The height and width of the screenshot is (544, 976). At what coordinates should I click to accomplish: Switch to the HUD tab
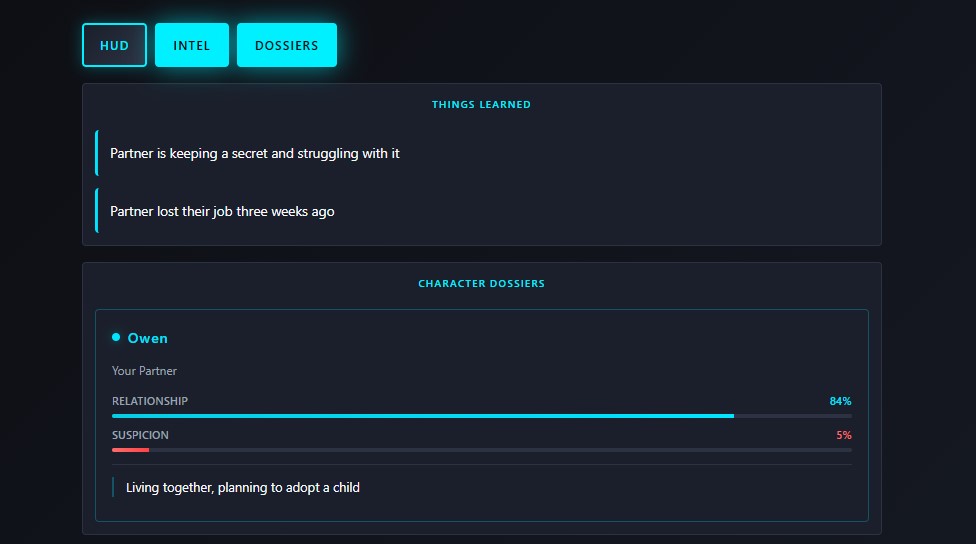click(114, 45)
